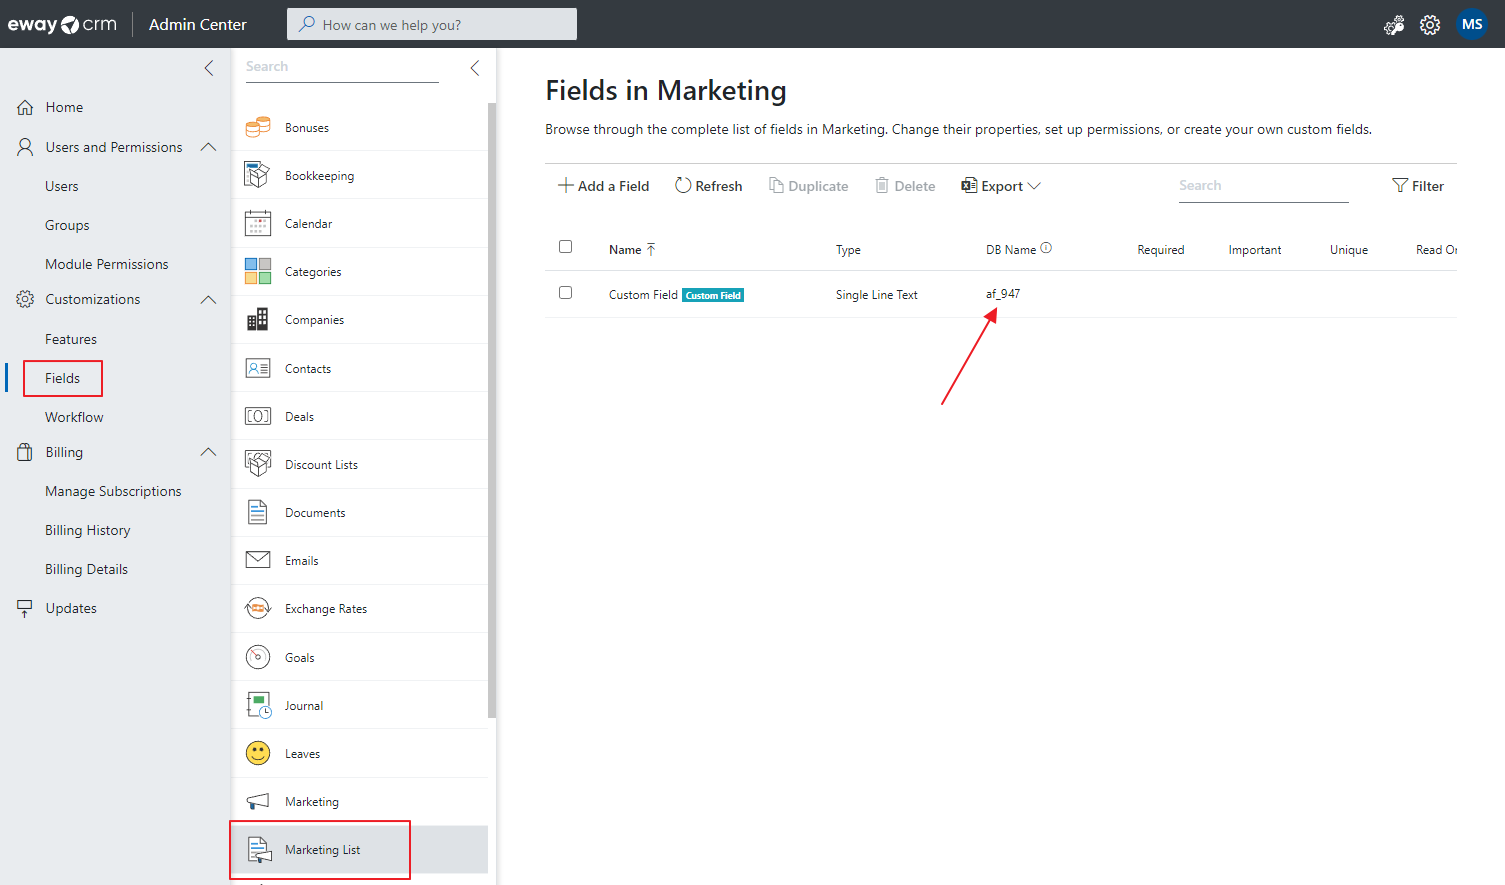
Task: Open the MS user avatar
Action: click(1472, 24)
